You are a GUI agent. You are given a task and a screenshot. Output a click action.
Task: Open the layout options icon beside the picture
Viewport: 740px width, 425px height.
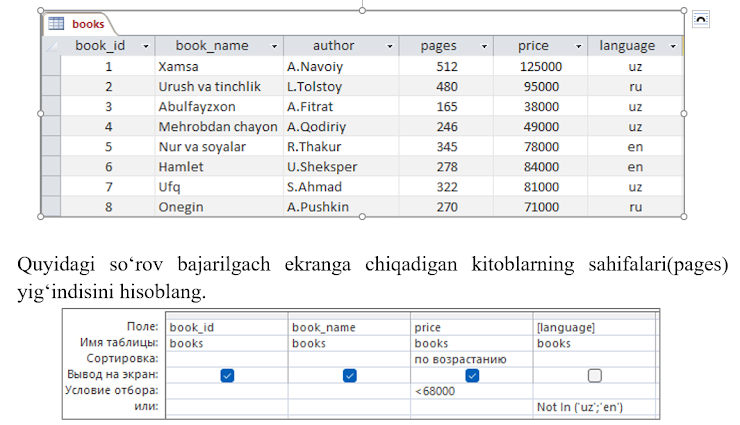[x=701, y=19]
